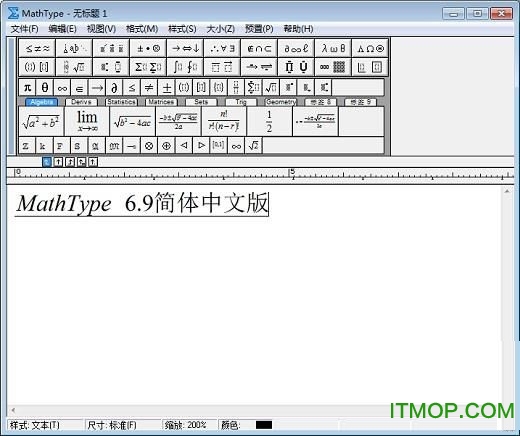Switch to the Statistics tab
The image size is (520, 436).
tap(121, 102)
